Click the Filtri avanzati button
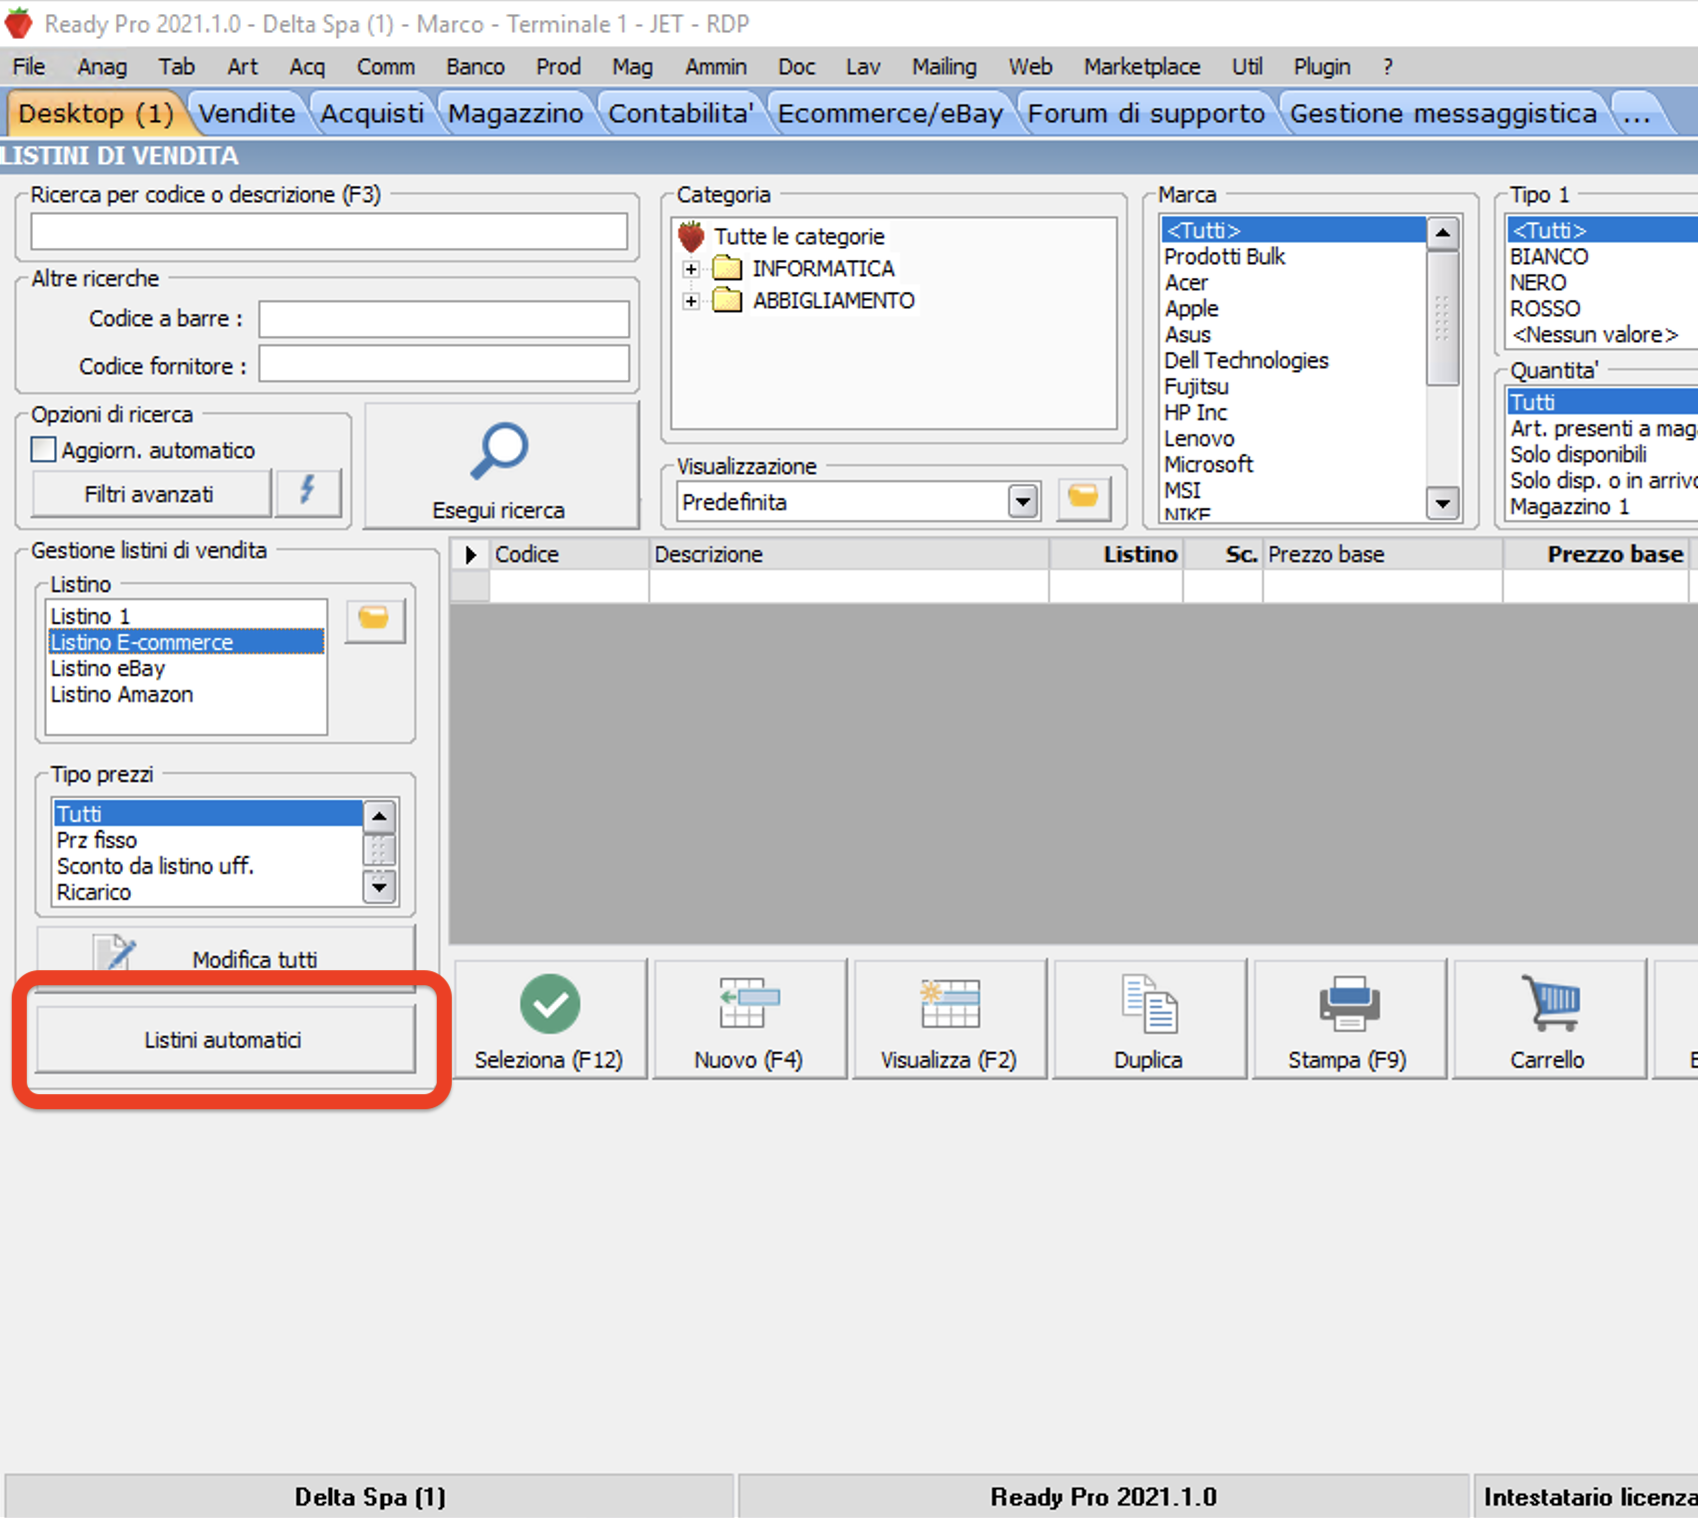The height and width of the screenshot is (1518, 1698). pyautogui.click(x=150, y=494)
